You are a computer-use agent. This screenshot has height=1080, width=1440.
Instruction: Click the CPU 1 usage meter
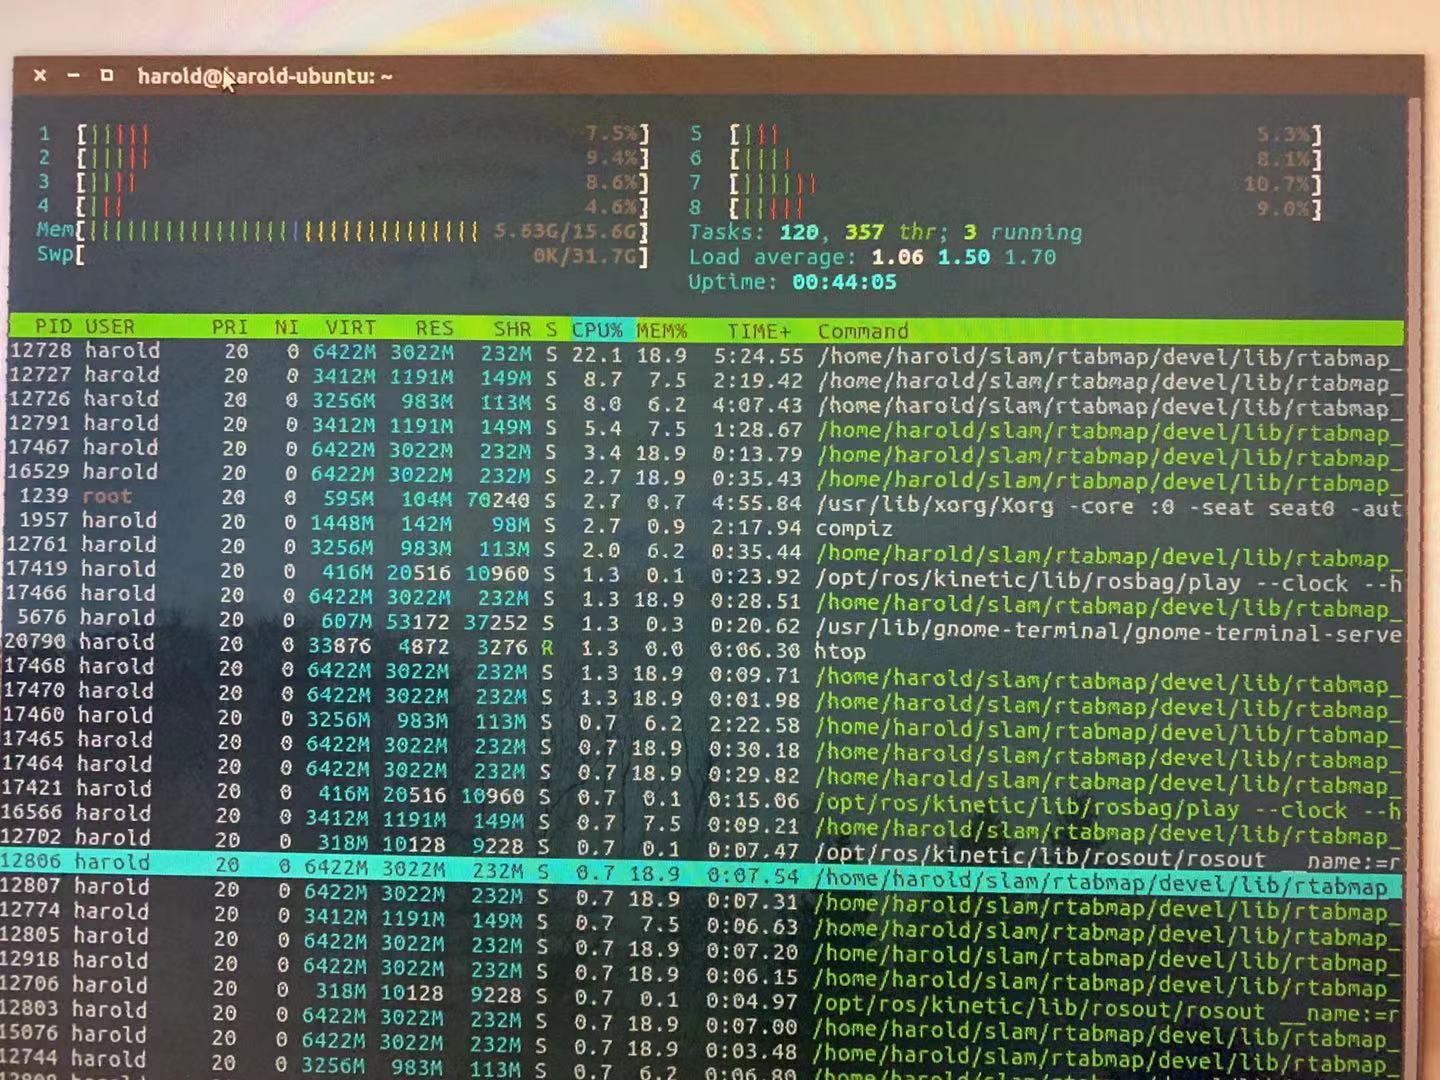pyautogui.click(x=344, y=133)
